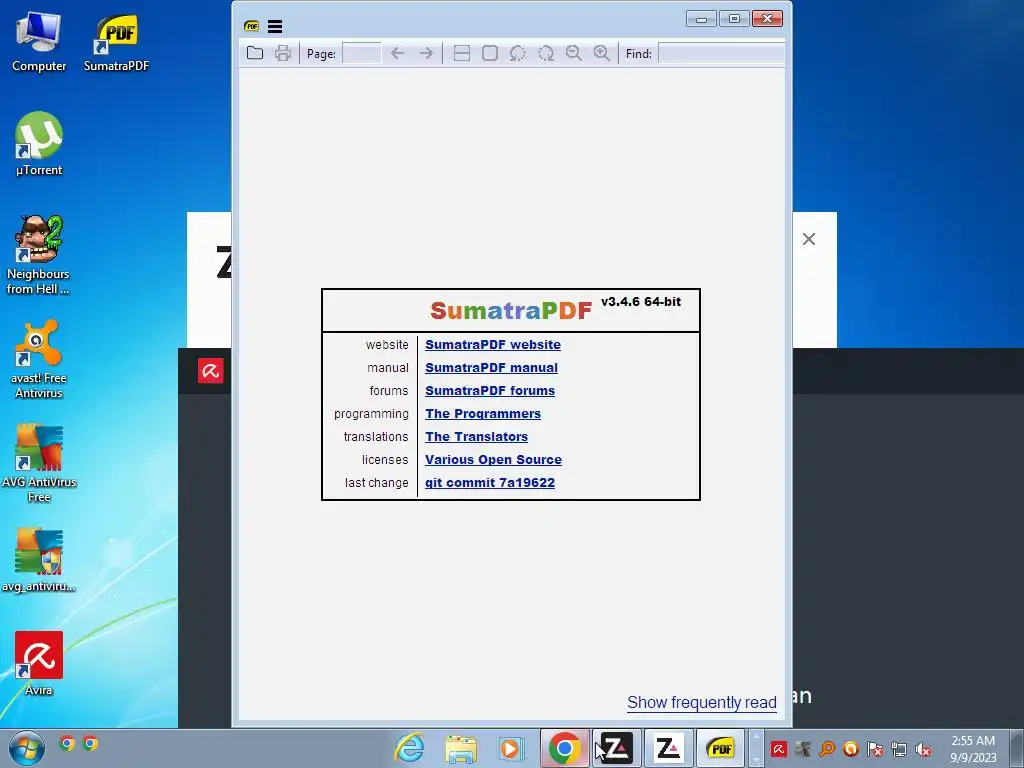Screen dimensions: 1024x768
Task: Switch to white ZoneAlarm taskbar button
Action: point(668,748)
